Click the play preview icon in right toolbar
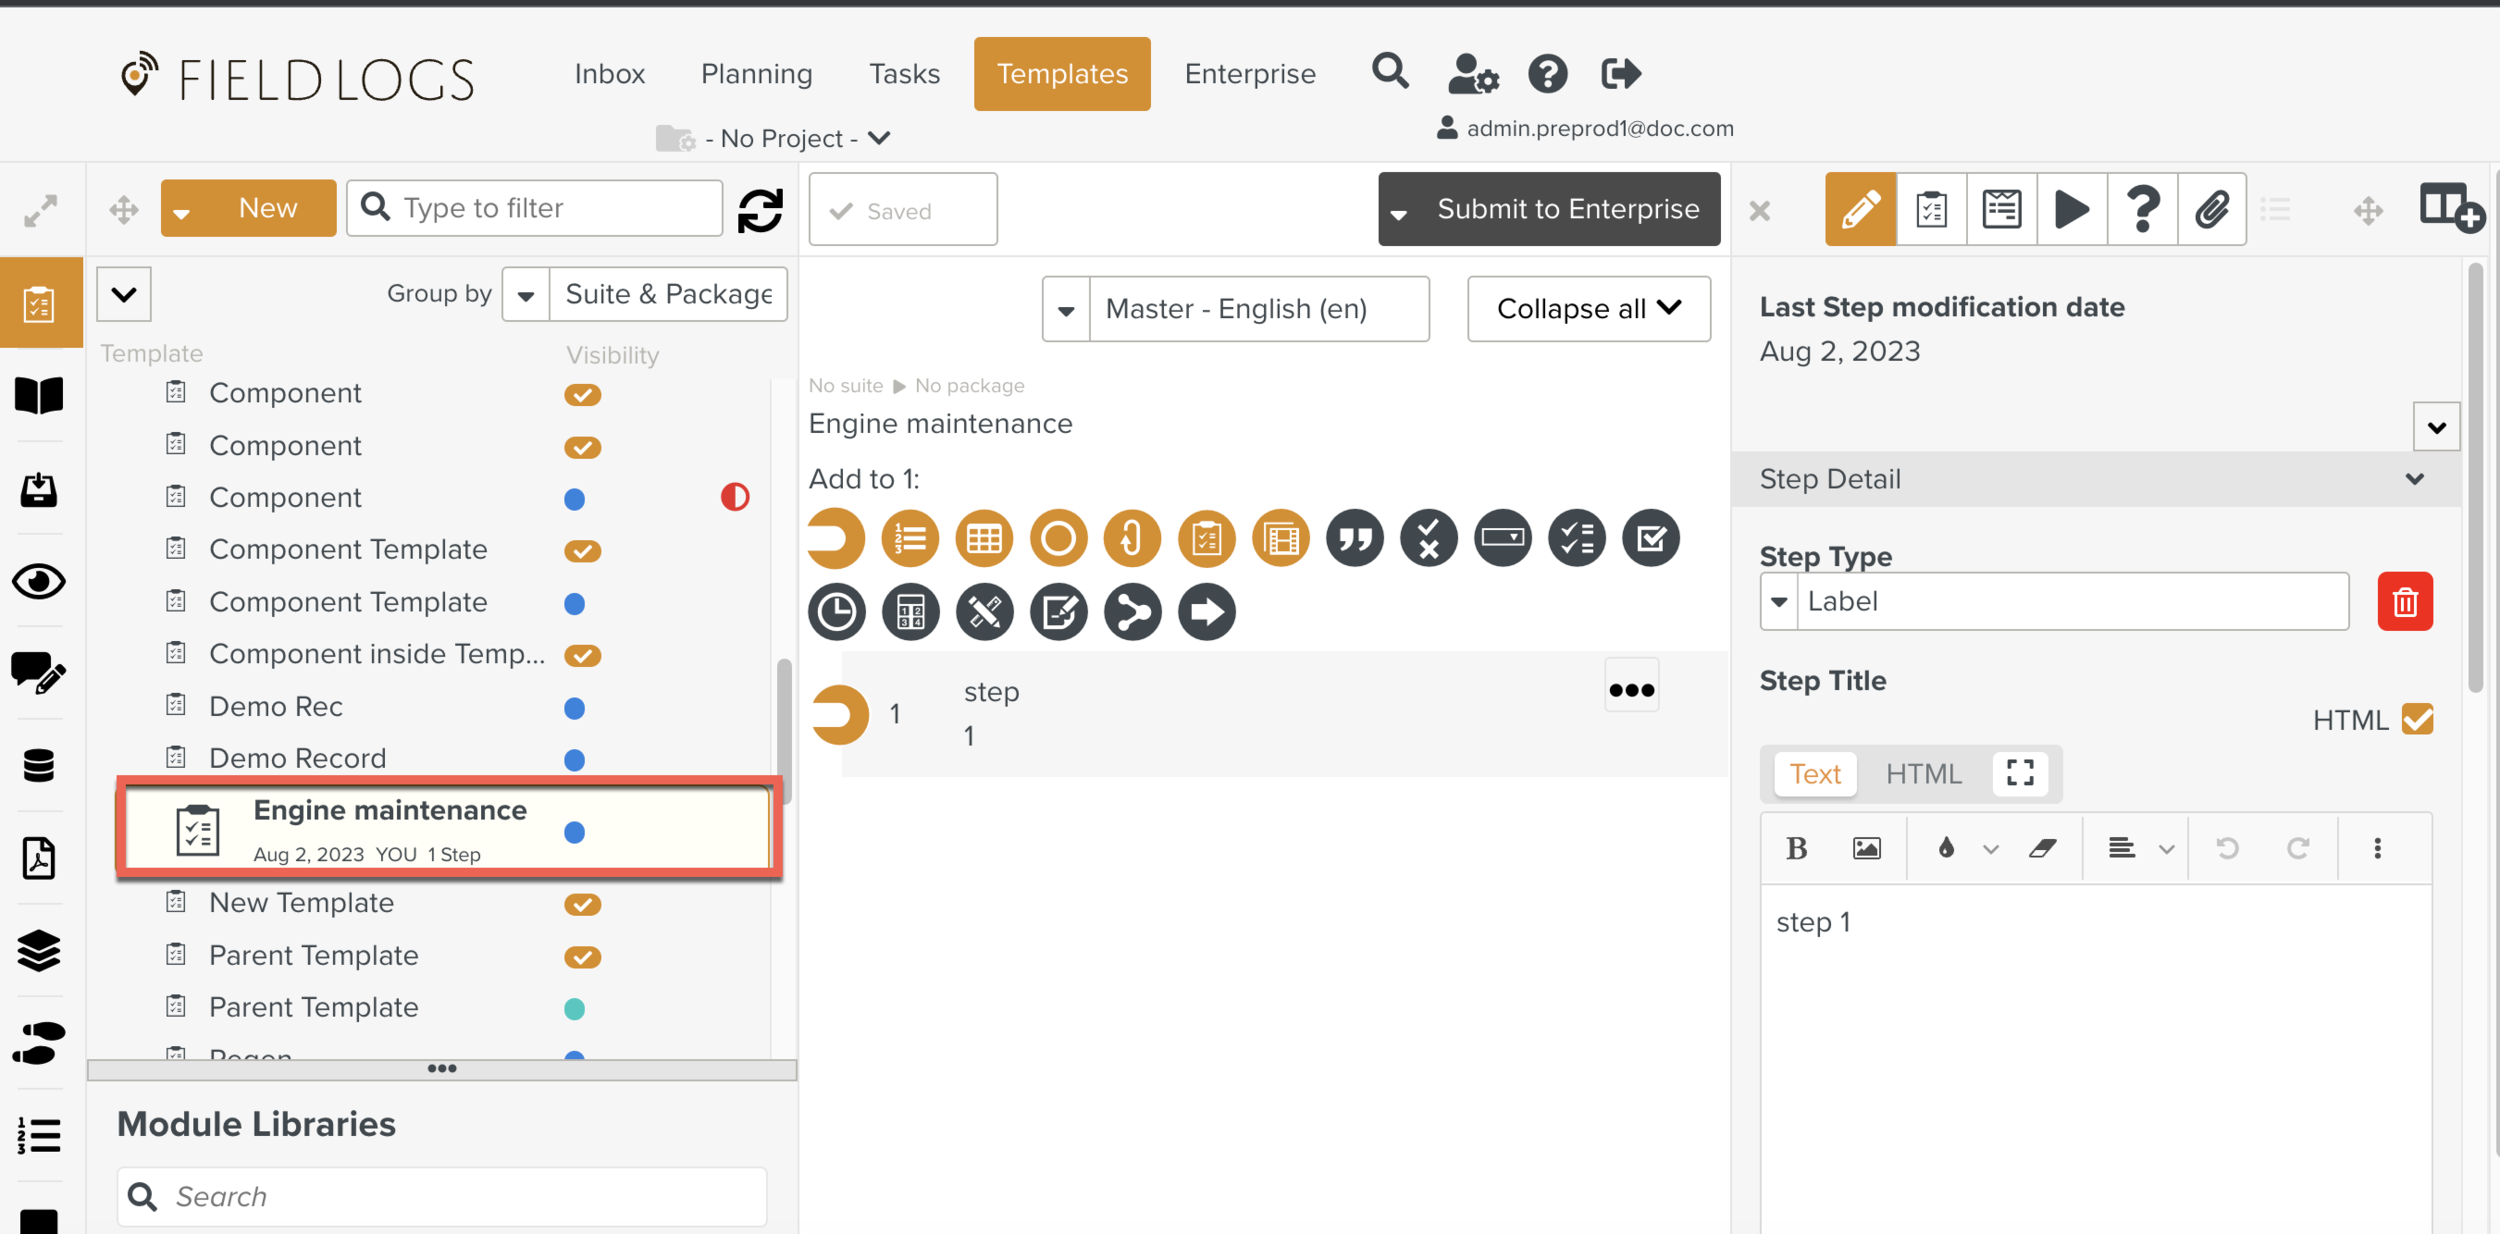 pyautogui.click(x=2071, y=209)
